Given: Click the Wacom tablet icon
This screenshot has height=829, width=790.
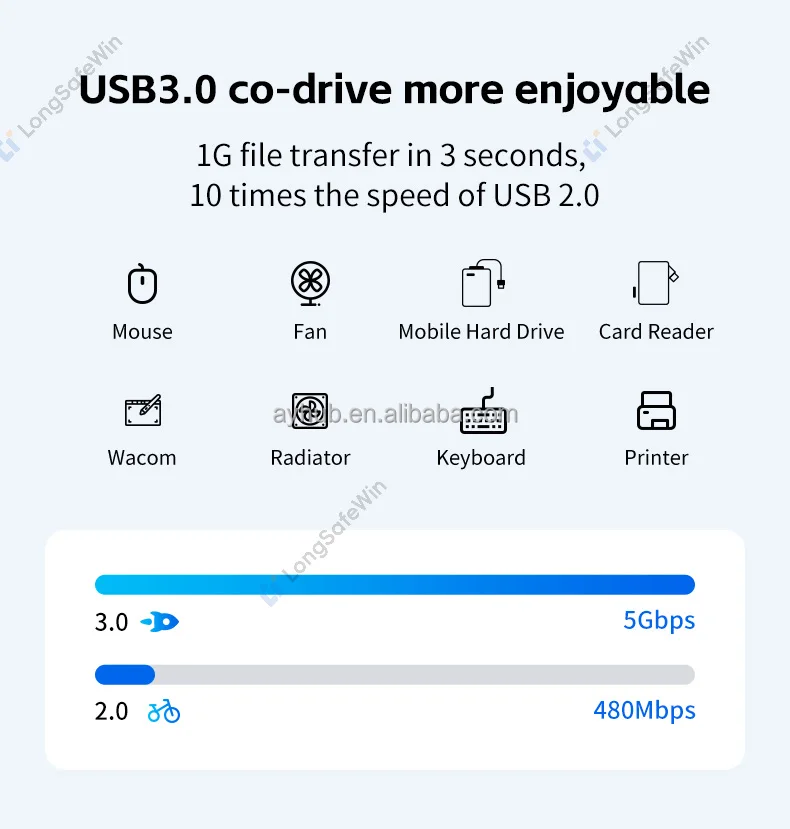Looking at the screenshot, I should click(x=143, y=410).
